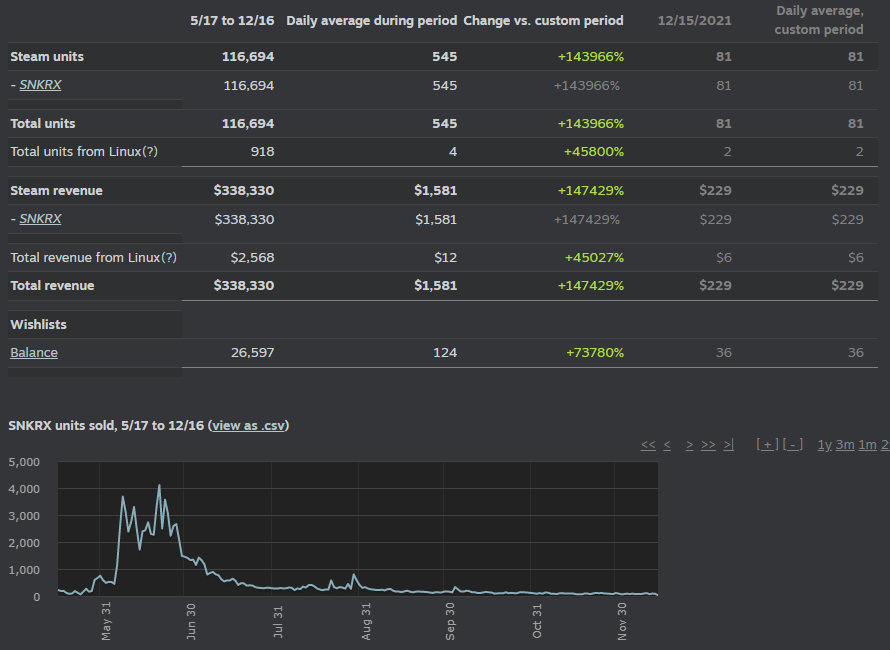Click the +73780% wishlist change

pyautogui.click(x=595, y=353)
